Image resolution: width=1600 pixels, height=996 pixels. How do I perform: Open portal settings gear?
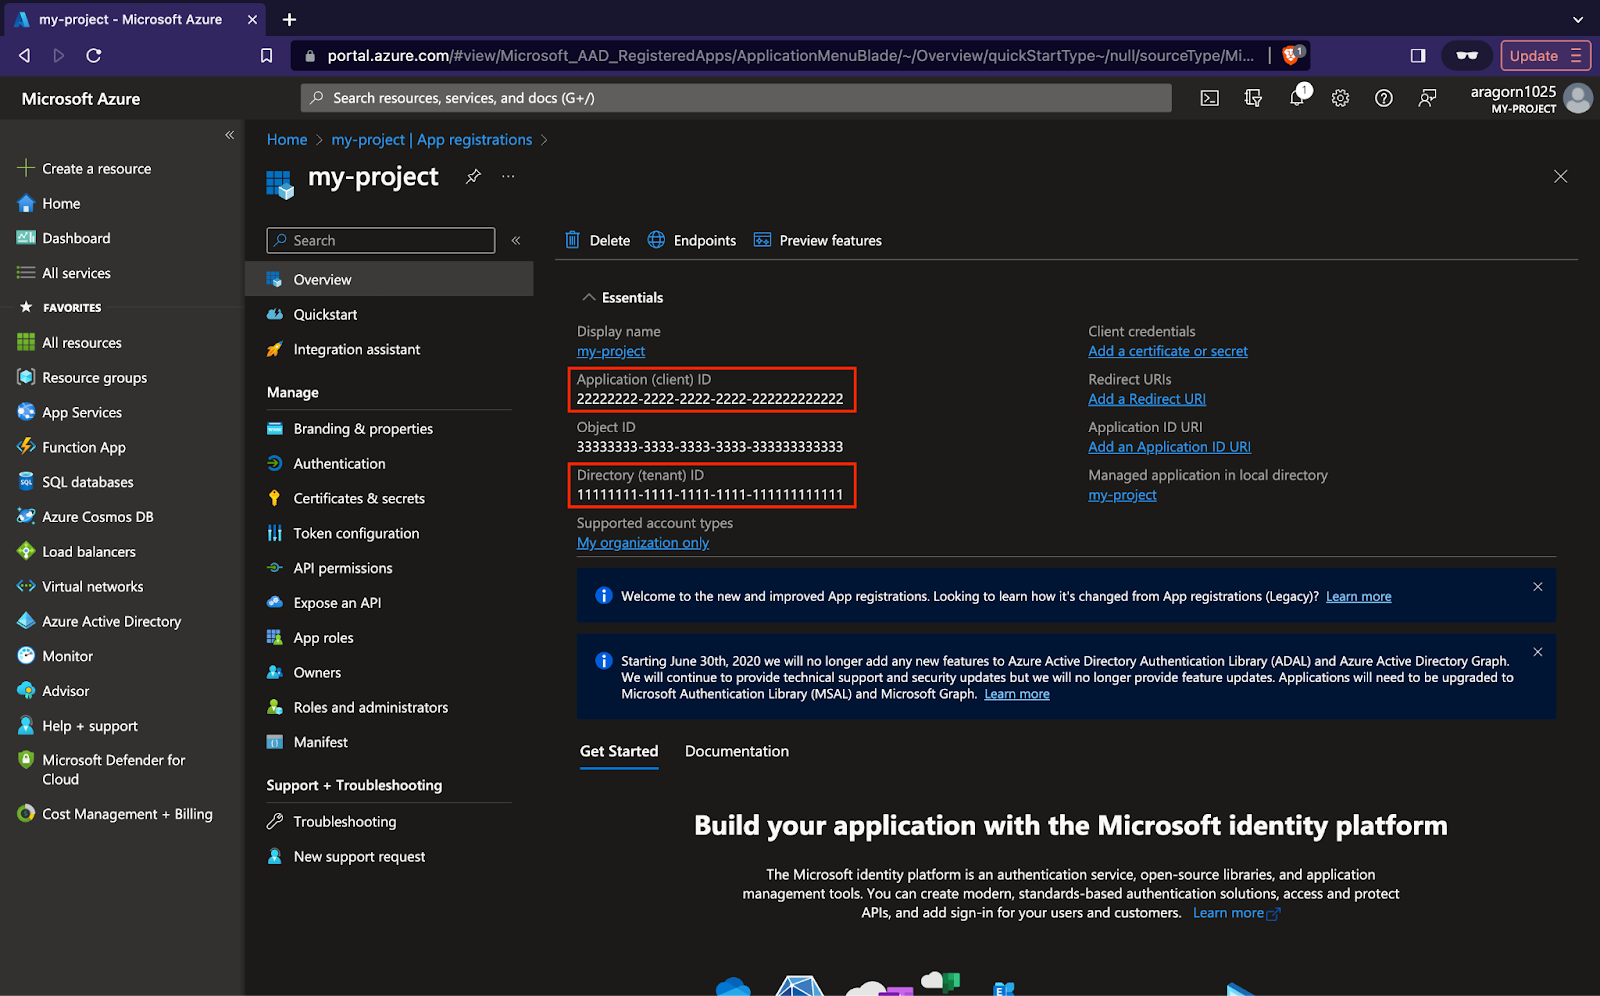pyautogui.click(x=1340, y=98)
